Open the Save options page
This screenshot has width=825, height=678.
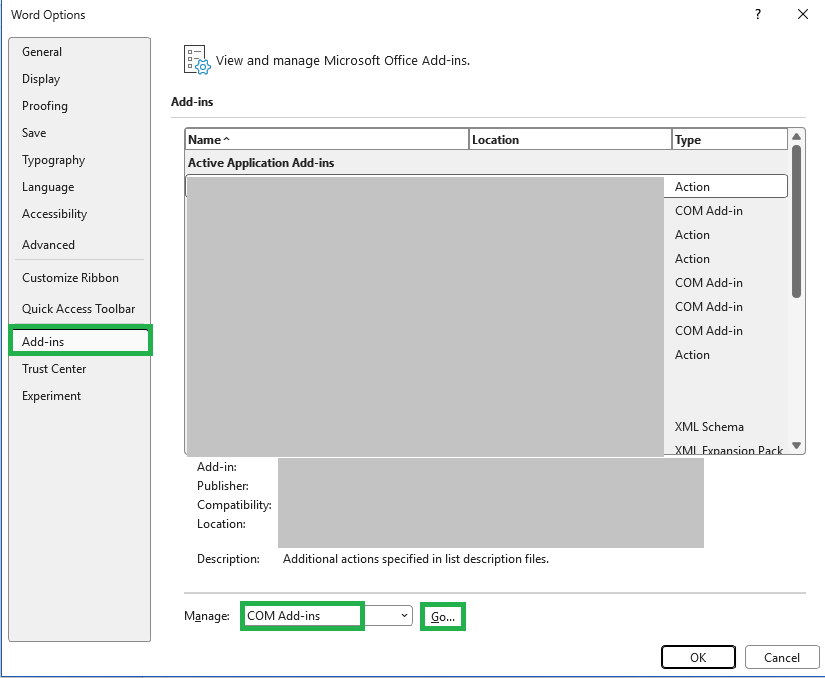point(79,133)
